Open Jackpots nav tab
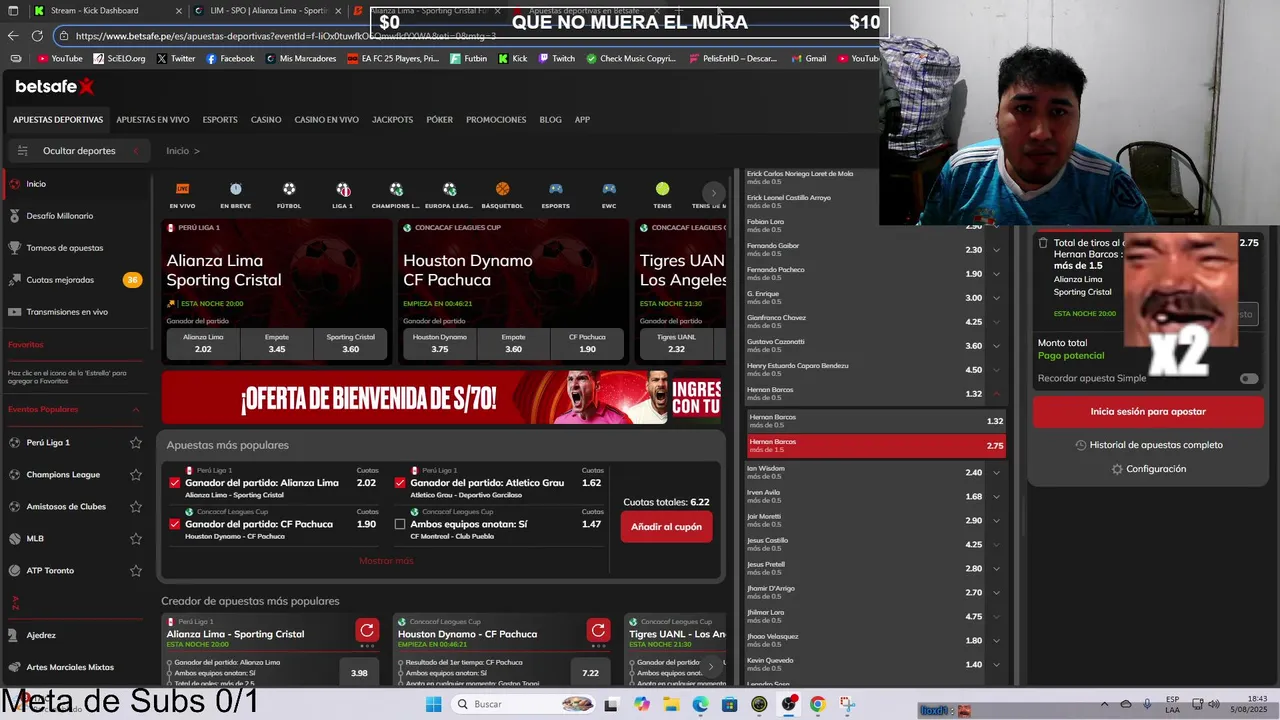Image resolution: width=1280 pixels, height=720 pixels. 392,120
